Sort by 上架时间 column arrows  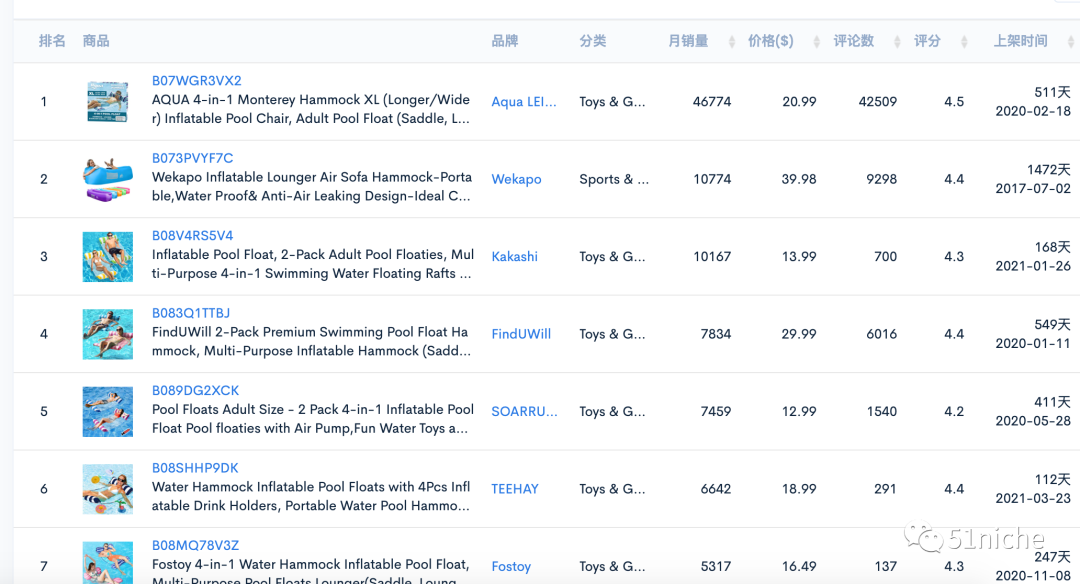(1070, 42)
